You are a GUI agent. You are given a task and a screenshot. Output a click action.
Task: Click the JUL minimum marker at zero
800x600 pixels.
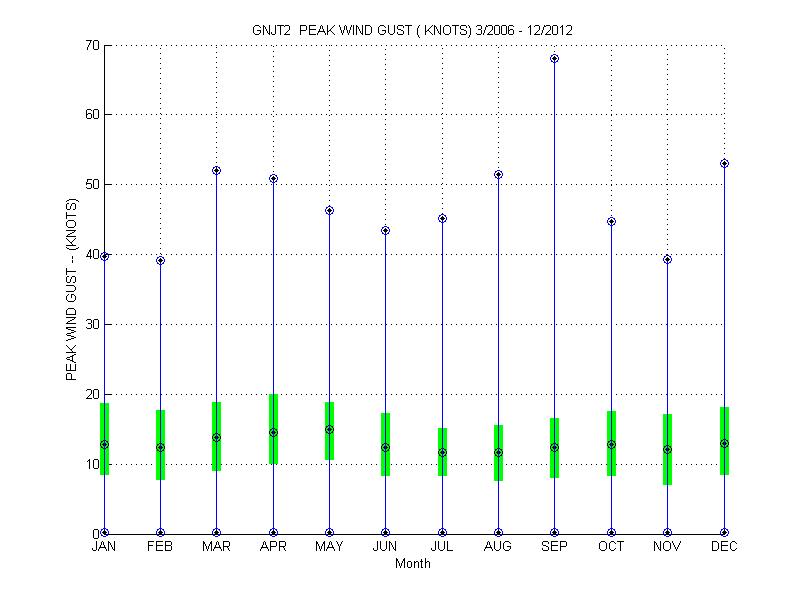pos(442,533)
